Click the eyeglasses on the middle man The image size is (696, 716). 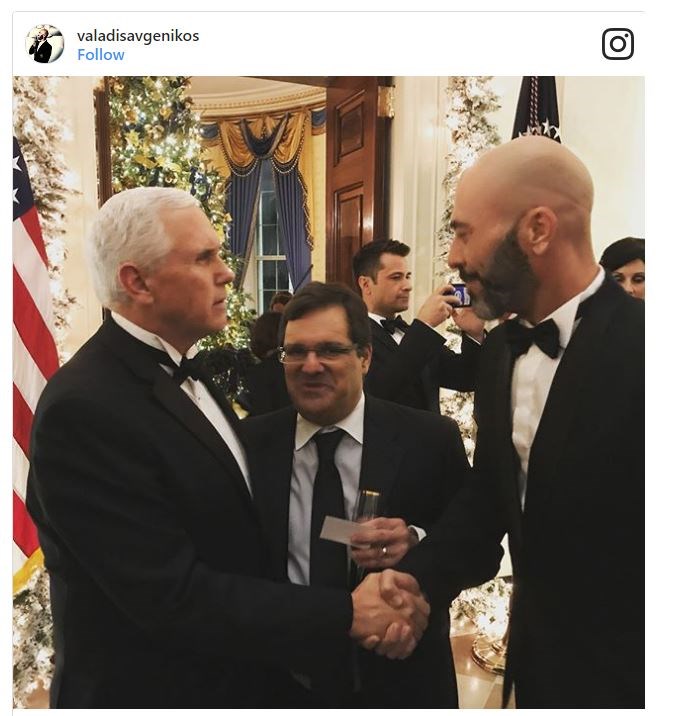pos(317,353)
